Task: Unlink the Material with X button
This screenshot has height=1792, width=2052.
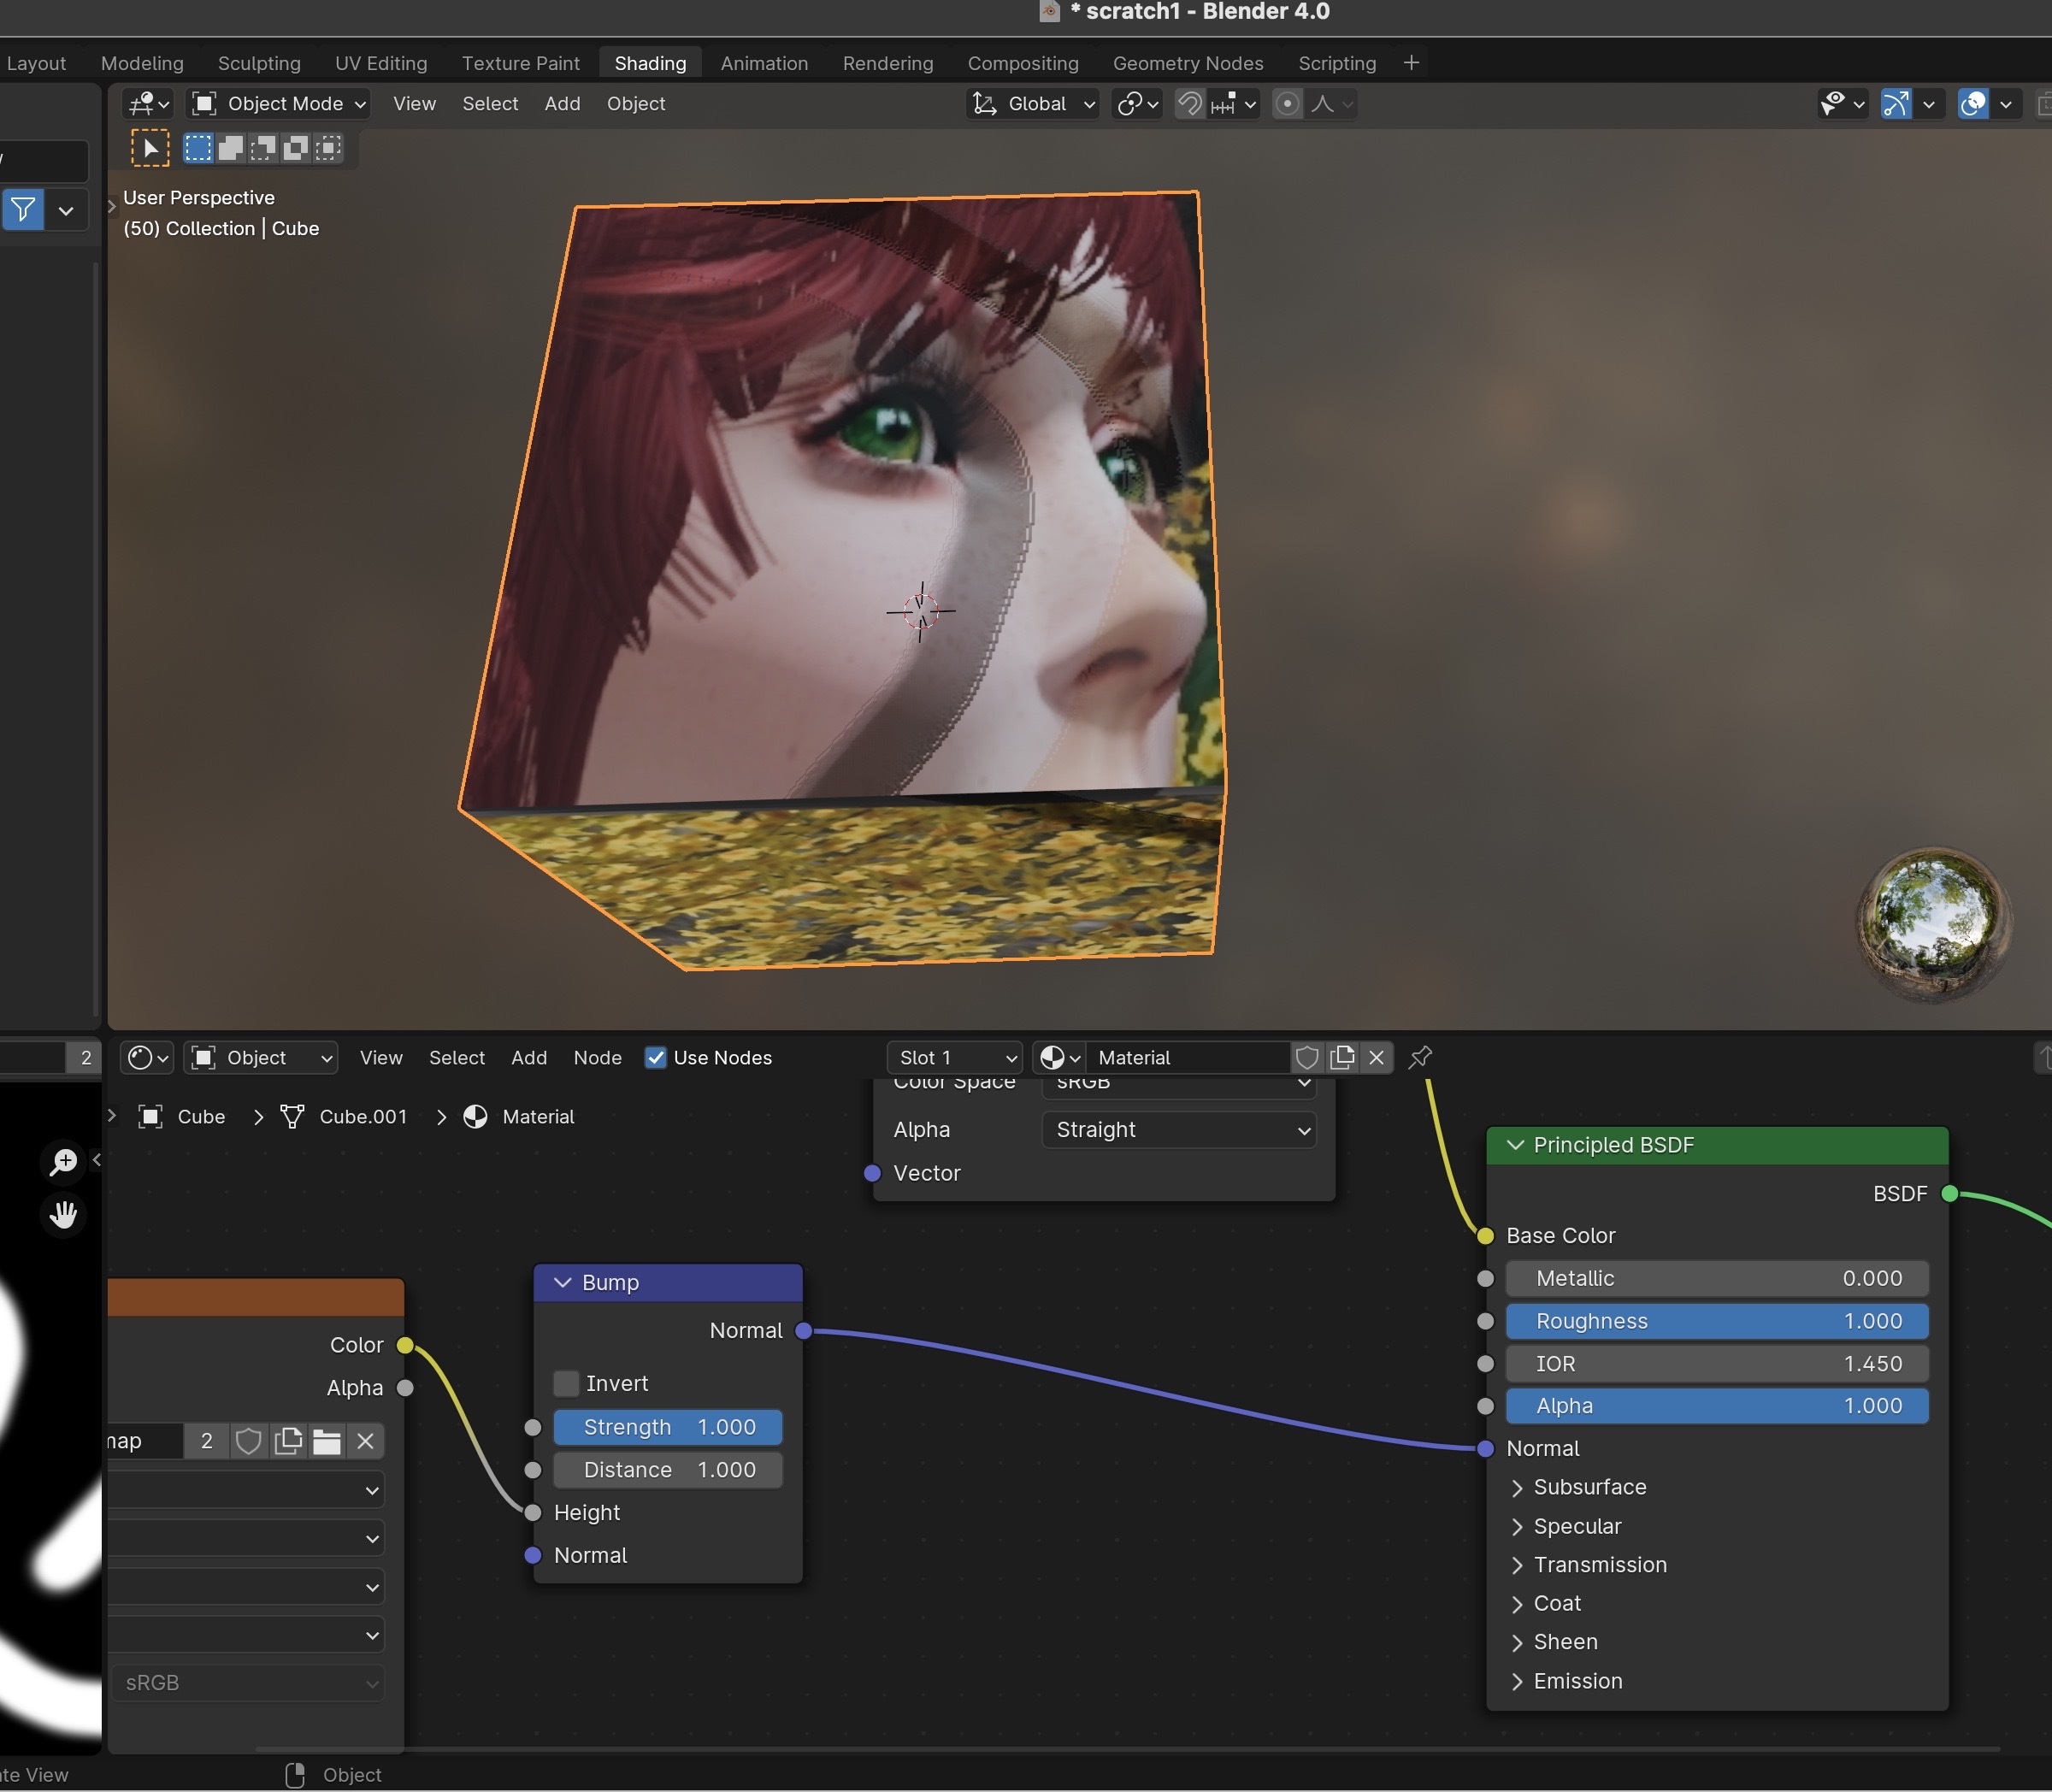Action: click(x=1377, y=1058)
